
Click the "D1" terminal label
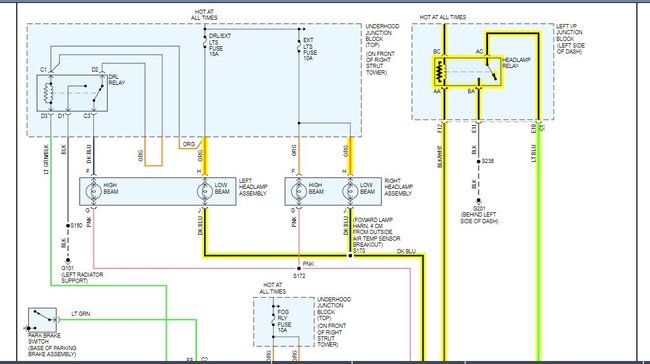pyautogui.click(x=61, y=116)
